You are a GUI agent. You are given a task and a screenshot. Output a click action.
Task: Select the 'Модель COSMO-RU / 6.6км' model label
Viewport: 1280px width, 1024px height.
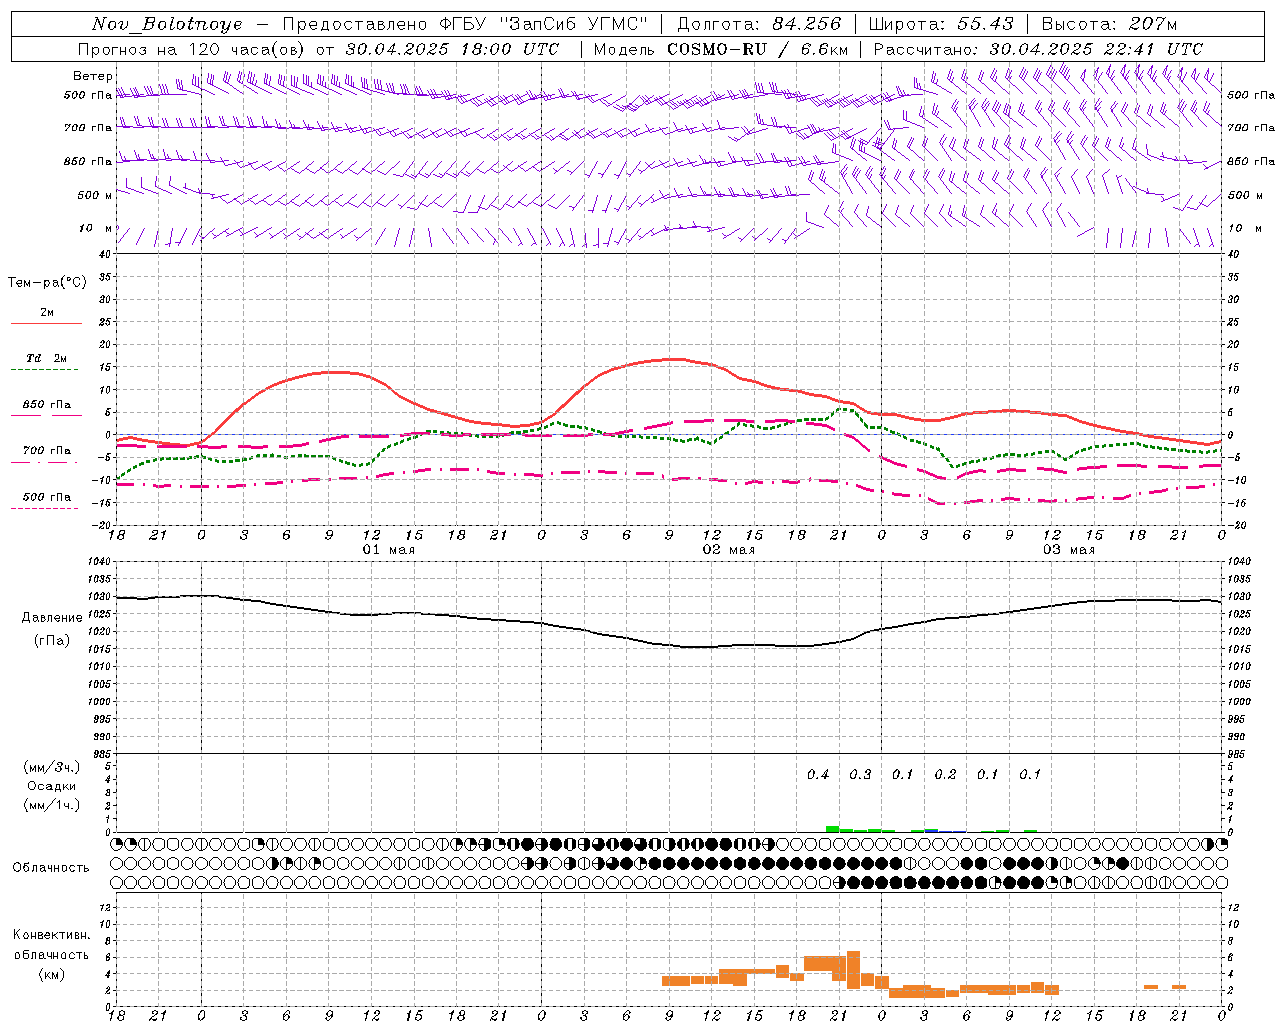coord(721,49)
